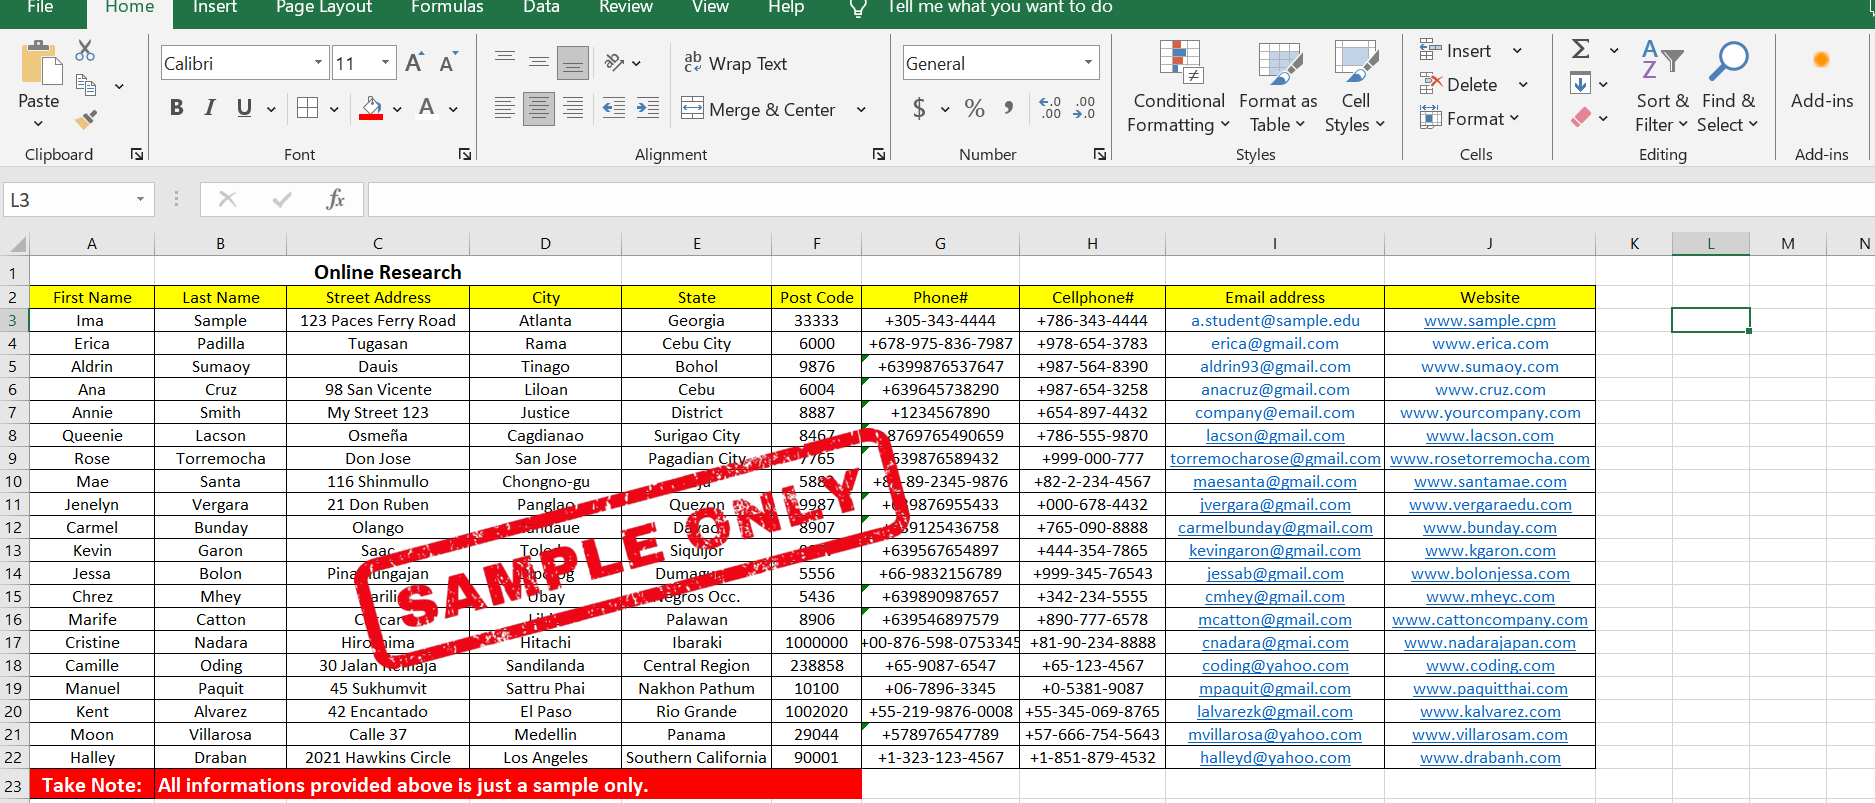The height and width of the screenshot is (803, 1875).
Task: Open email link erica@gmail.com
Action: point(1275,344)
